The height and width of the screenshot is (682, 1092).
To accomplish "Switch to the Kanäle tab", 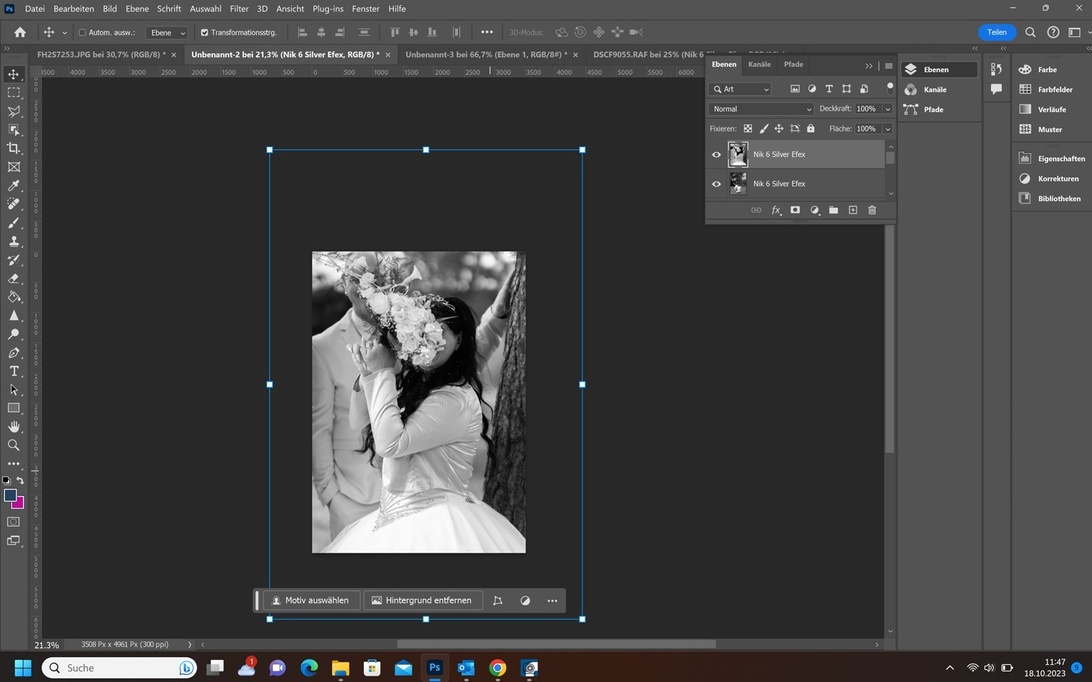I will (759, 64).
